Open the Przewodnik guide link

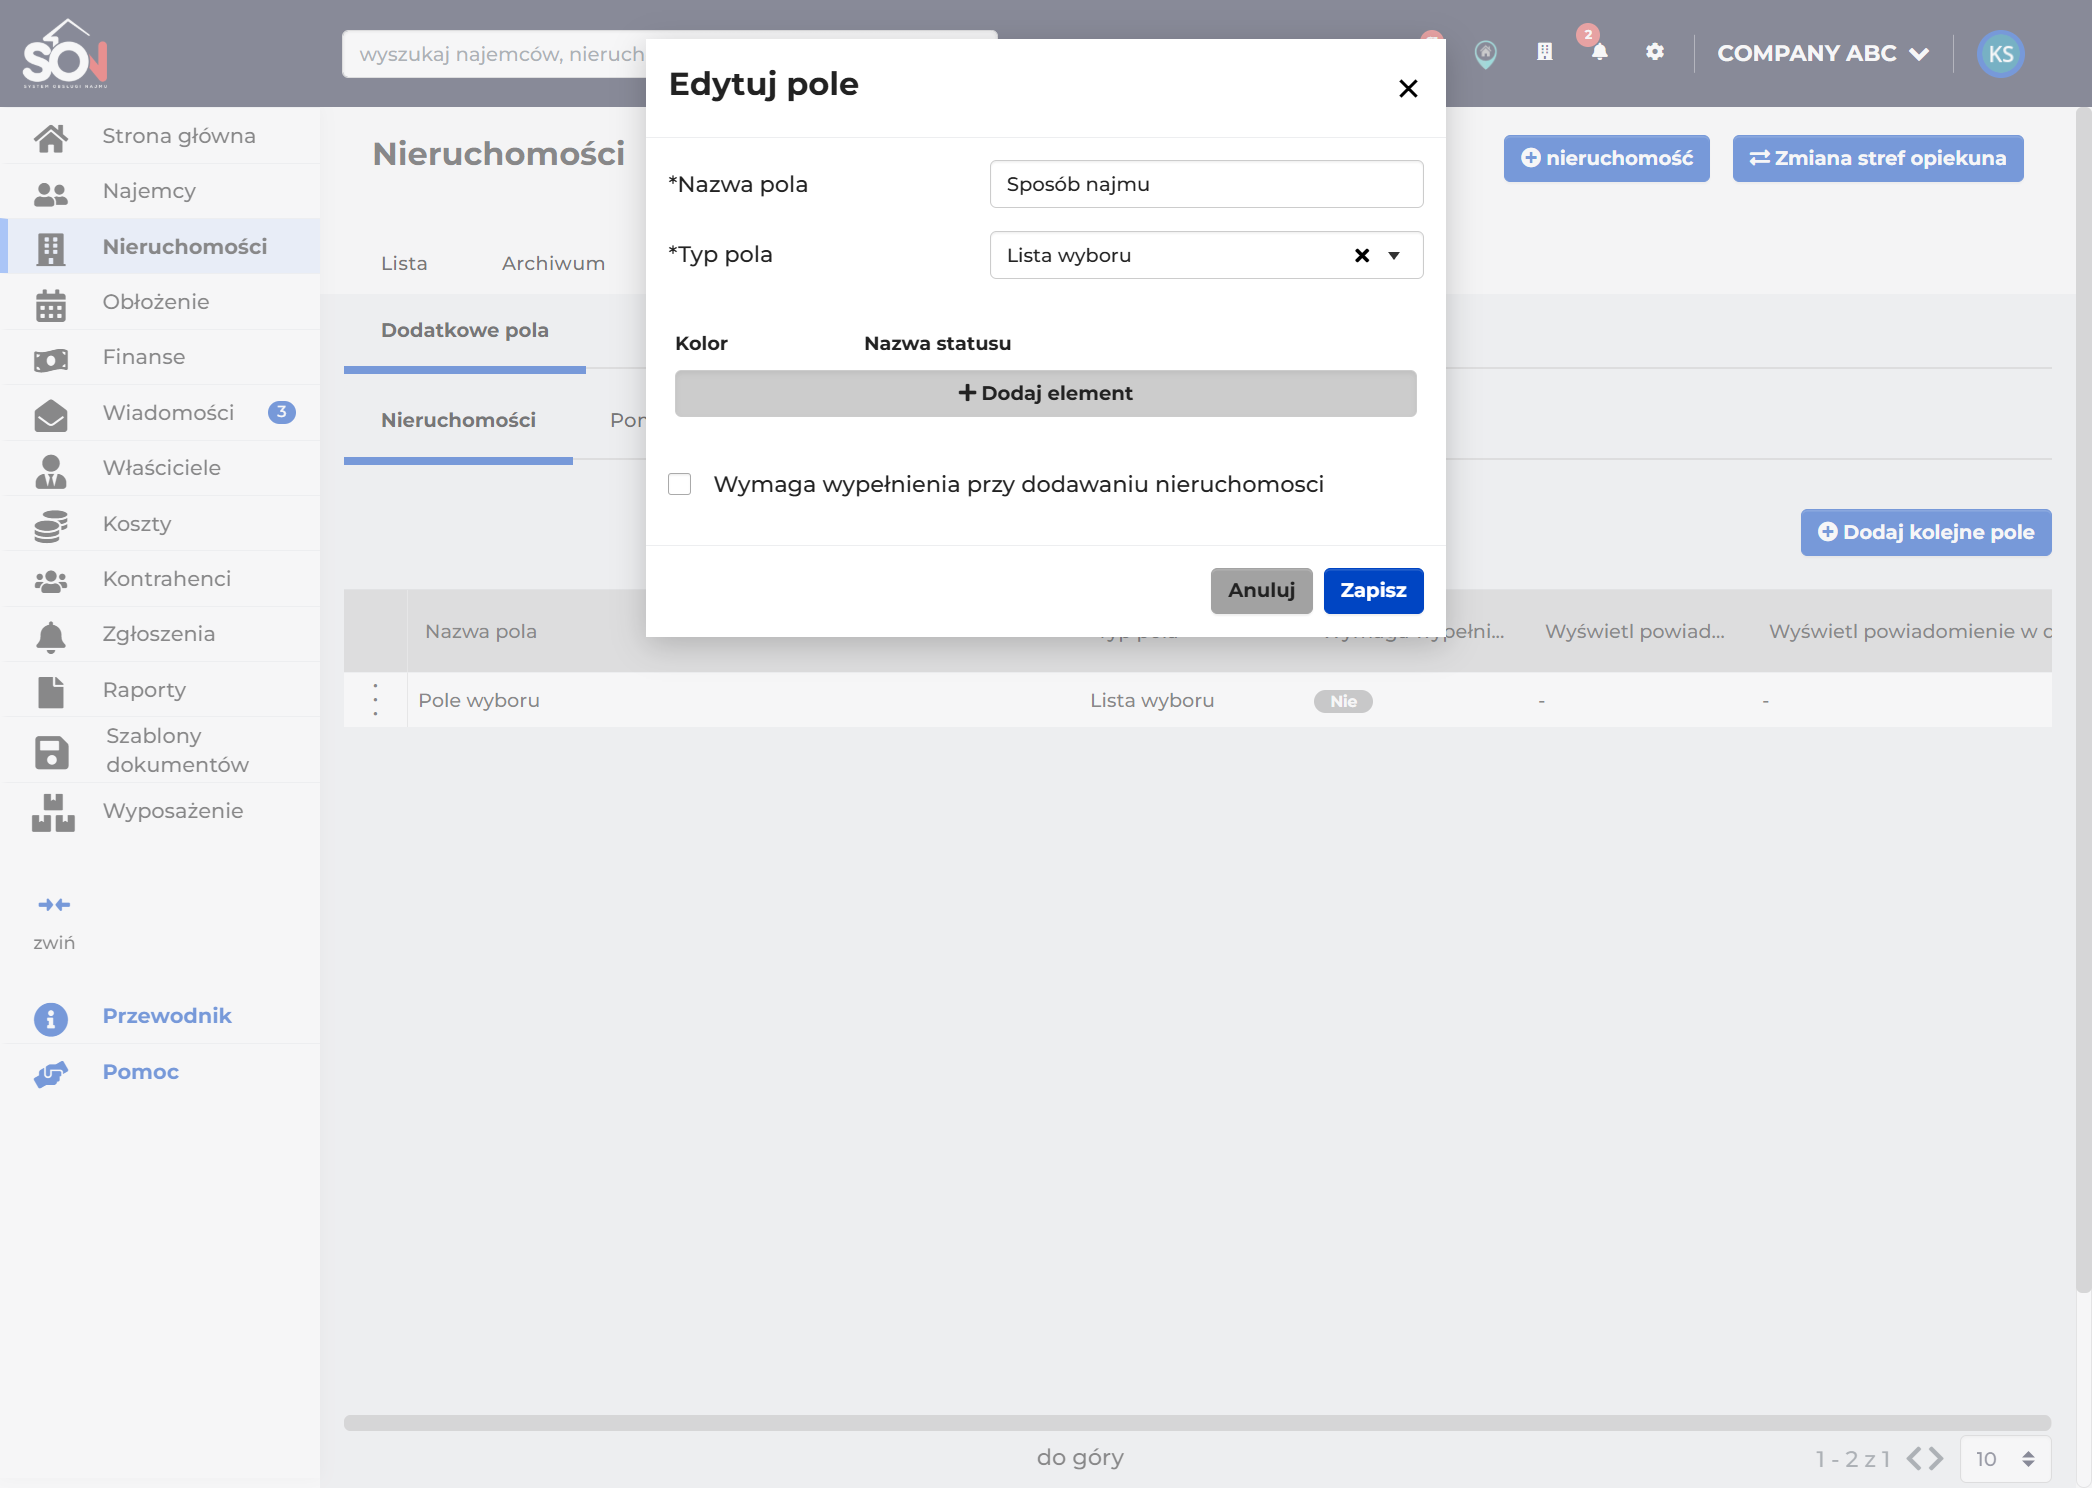click(x=167, y=1017)
